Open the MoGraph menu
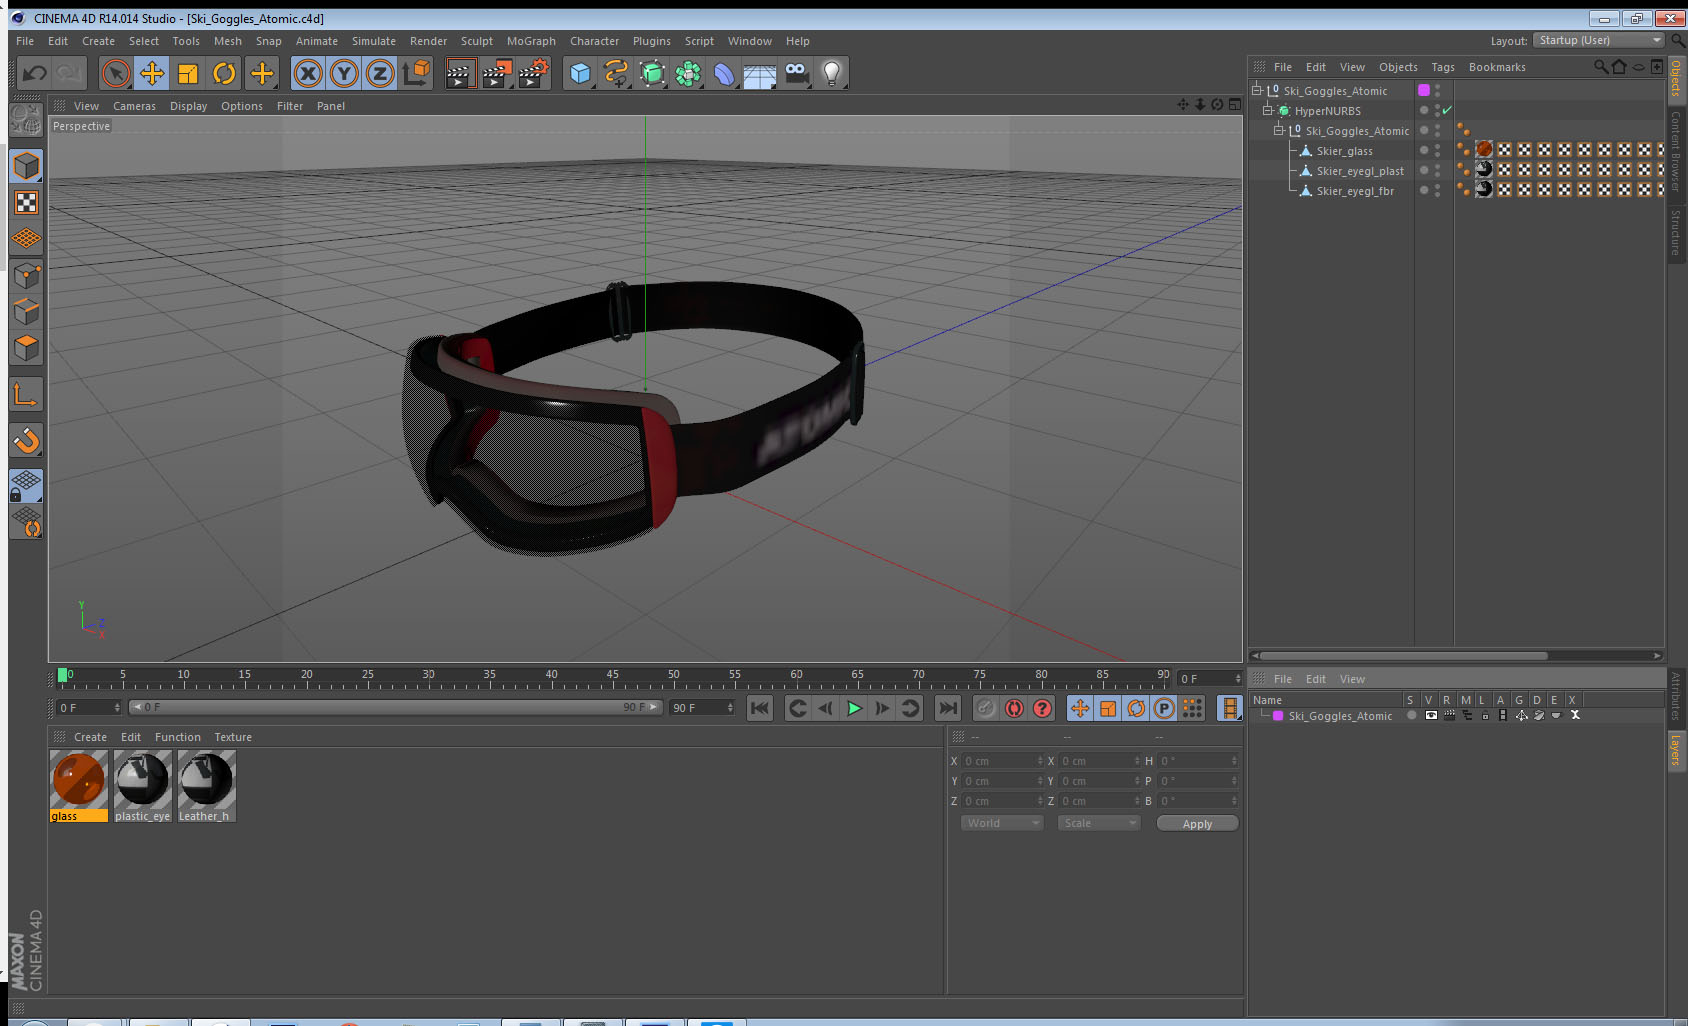The image size is (1688, 1026). (x=531, y=41)
